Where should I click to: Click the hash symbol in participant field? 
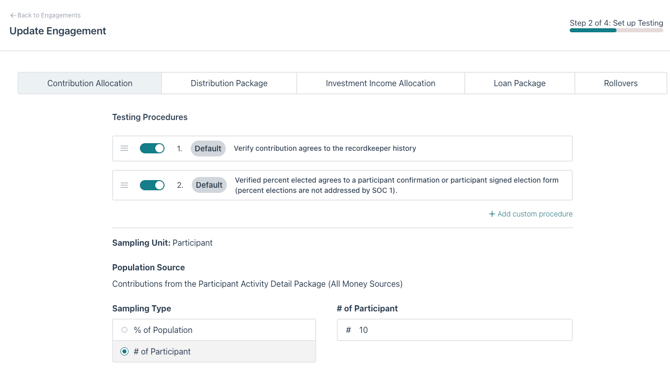348,330
